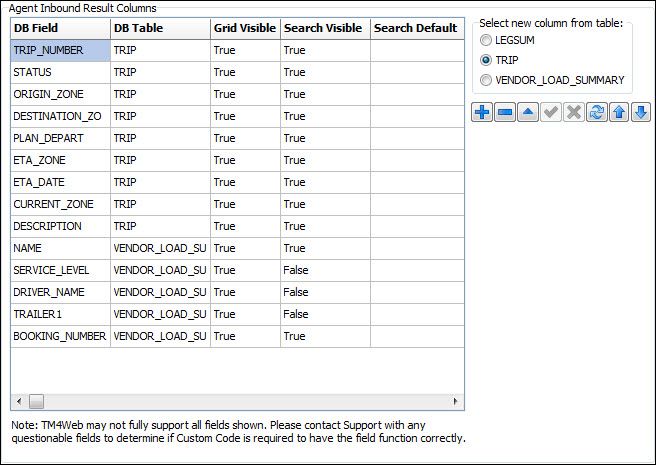Image resolution: width=656 pixels, height=465 pixels.
Task: Click the grey X cancel button
Action: tap(573, 112)
